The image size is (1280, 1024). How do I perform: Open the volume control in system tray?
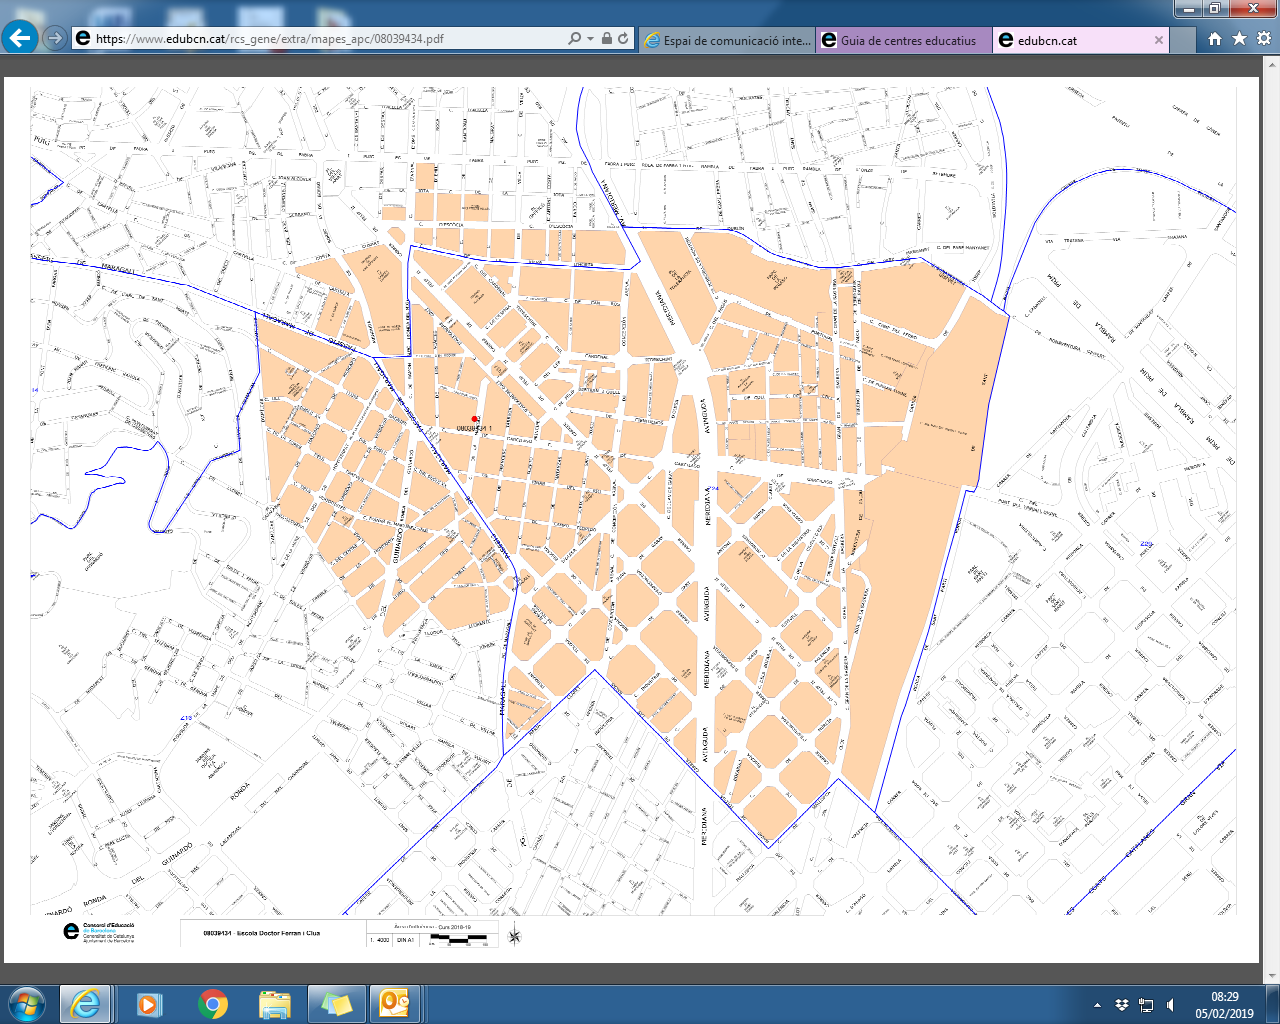click(x=1171, y=1005)
